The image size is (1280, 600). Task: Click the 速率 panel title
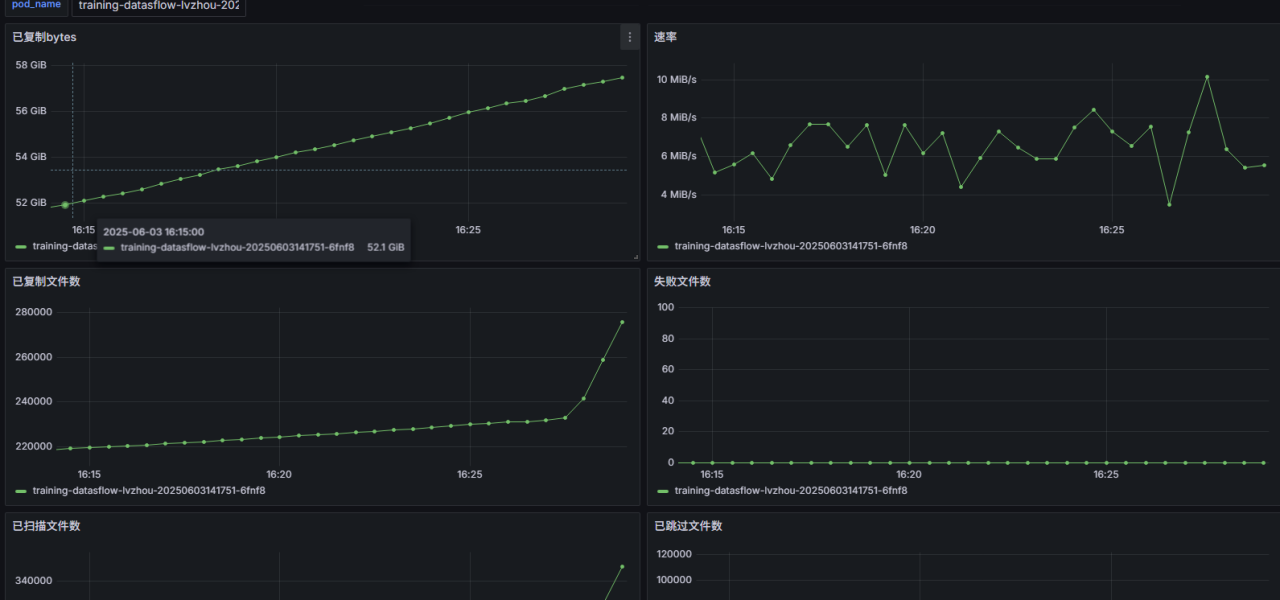(x=666, y=37)
